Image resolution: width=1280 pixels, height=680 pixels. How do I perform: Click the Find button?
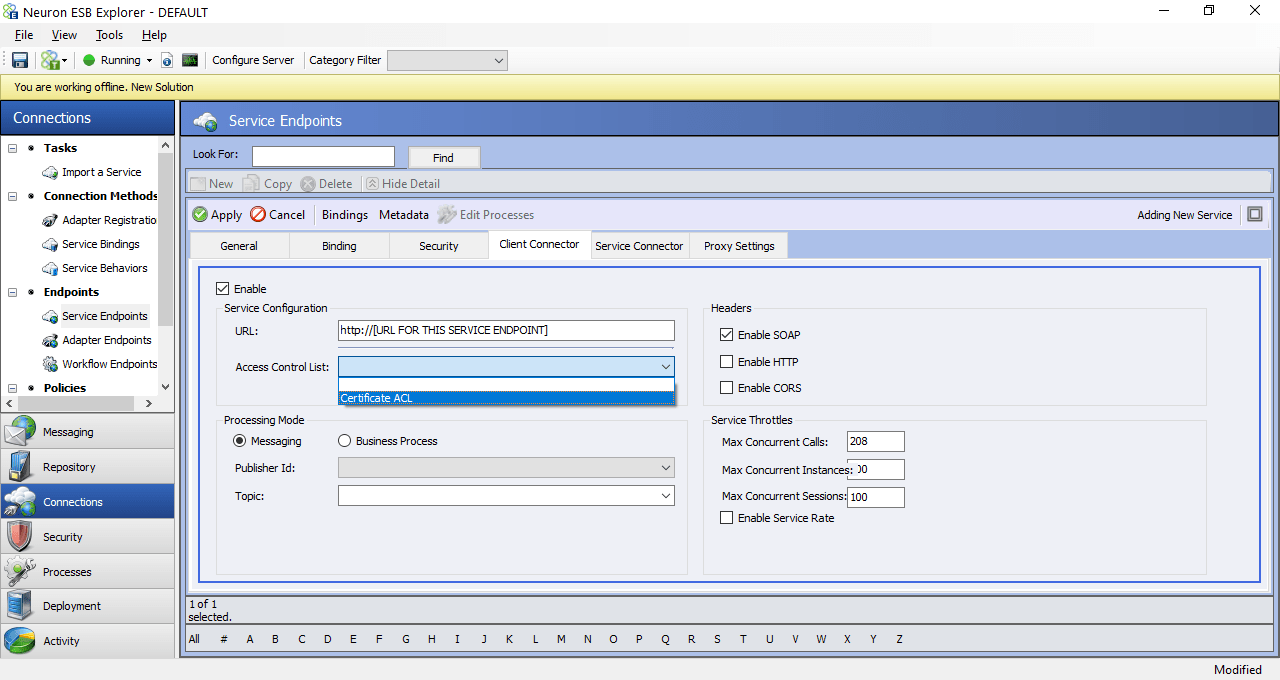click(x=444, y=158)
